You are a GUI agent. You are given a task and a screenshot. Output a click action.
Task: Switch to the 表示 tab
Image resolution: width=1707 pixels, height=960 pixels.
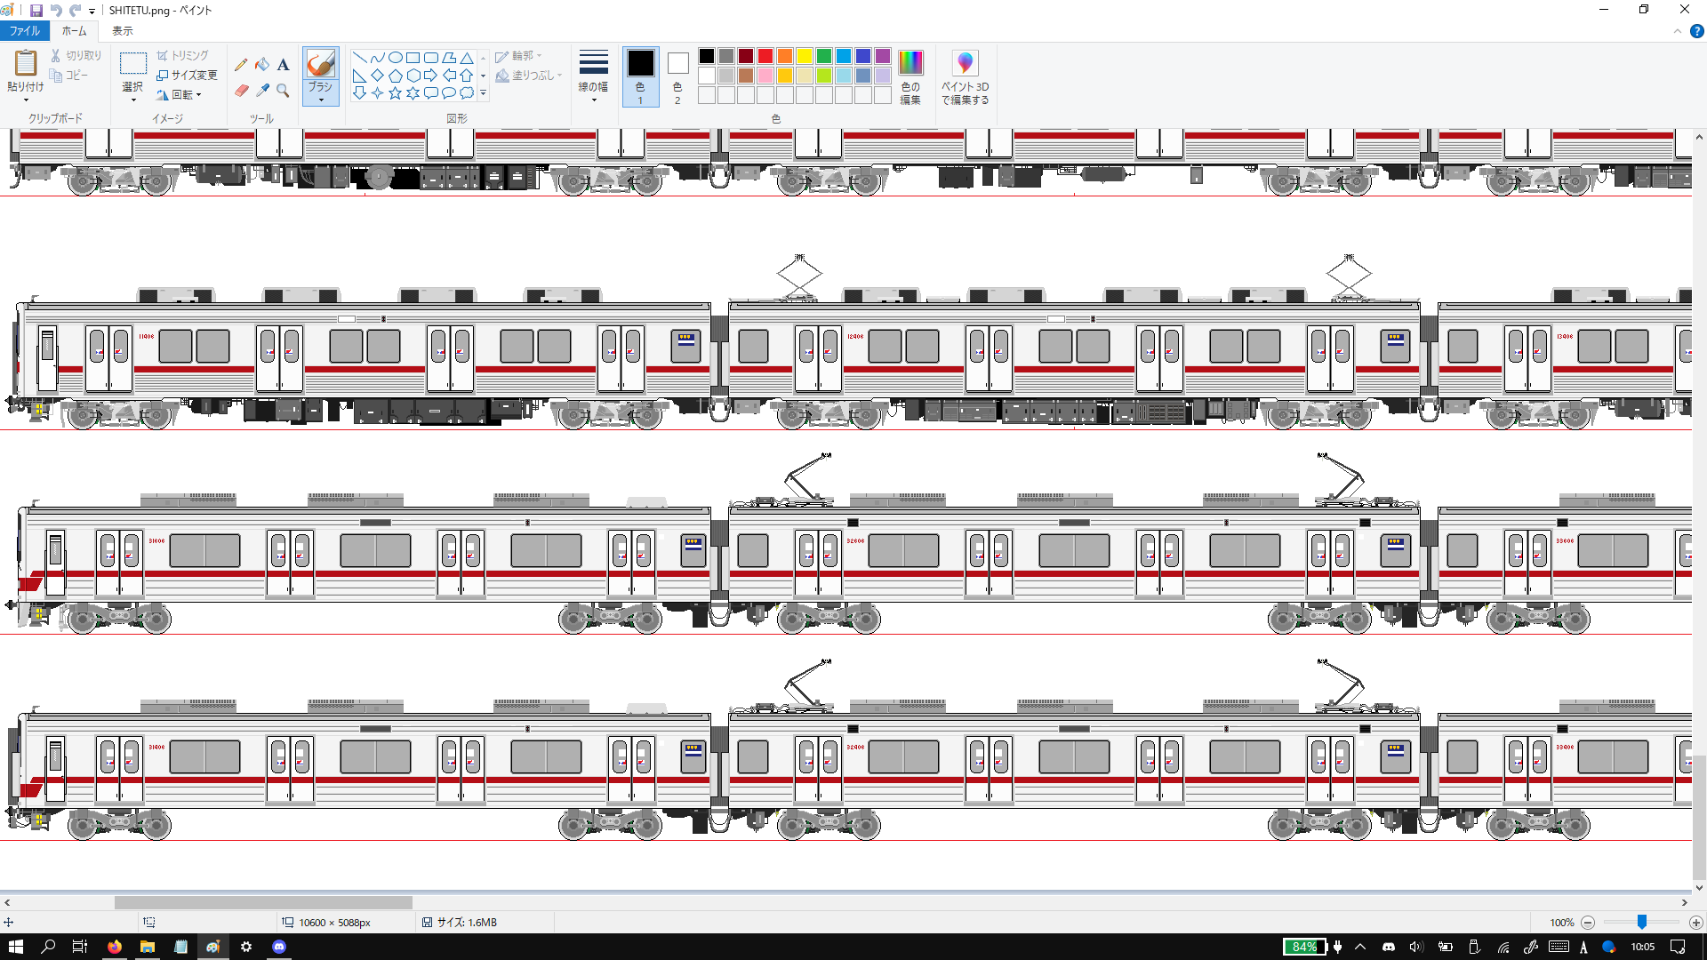click(122, 31)
